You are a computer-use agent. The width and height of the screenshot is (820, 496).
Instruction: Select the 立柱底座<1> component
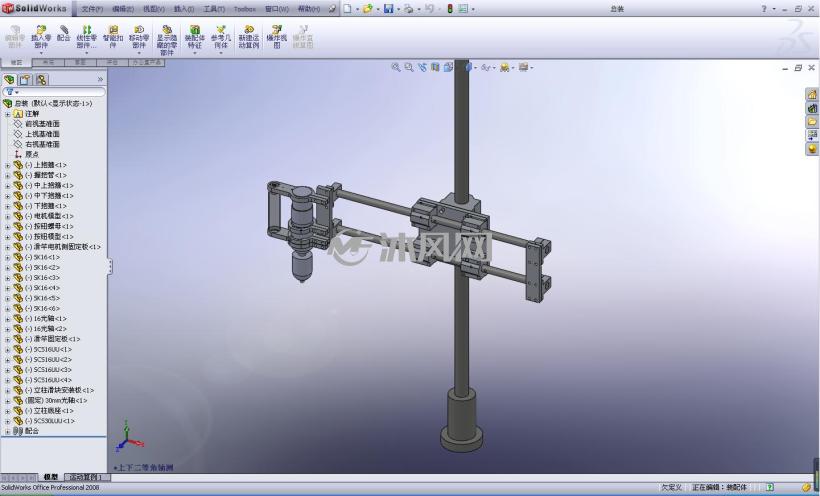[x=49, y=411]
